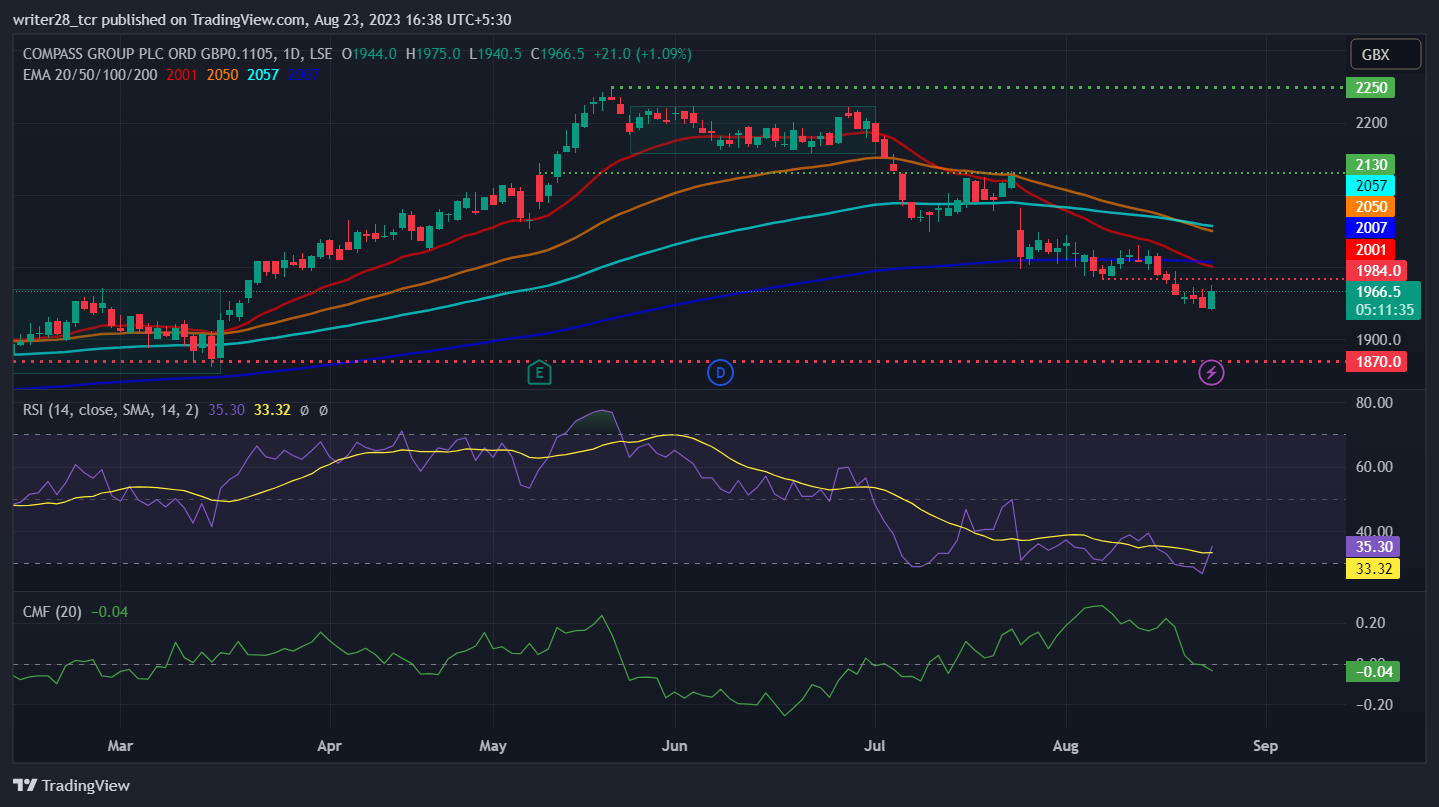Click the 'Mar' label on the time axis
The height and width of the screenshot is (807, 1439).
pos(120,746)
